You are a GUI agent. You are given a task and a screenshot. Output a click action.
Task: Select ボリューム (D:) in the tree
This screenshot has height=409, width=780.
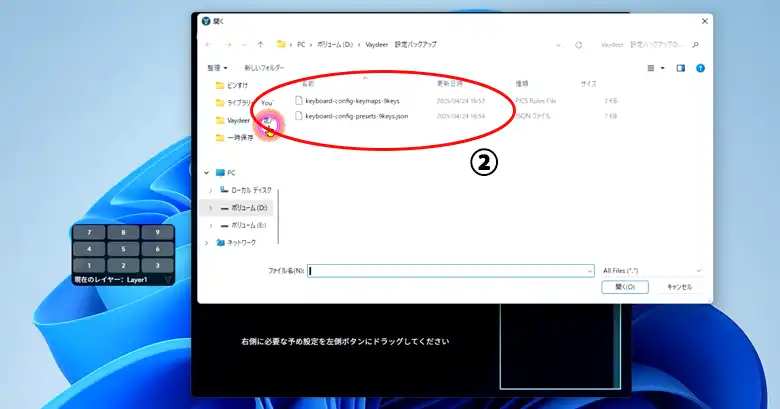click(244, 208)
